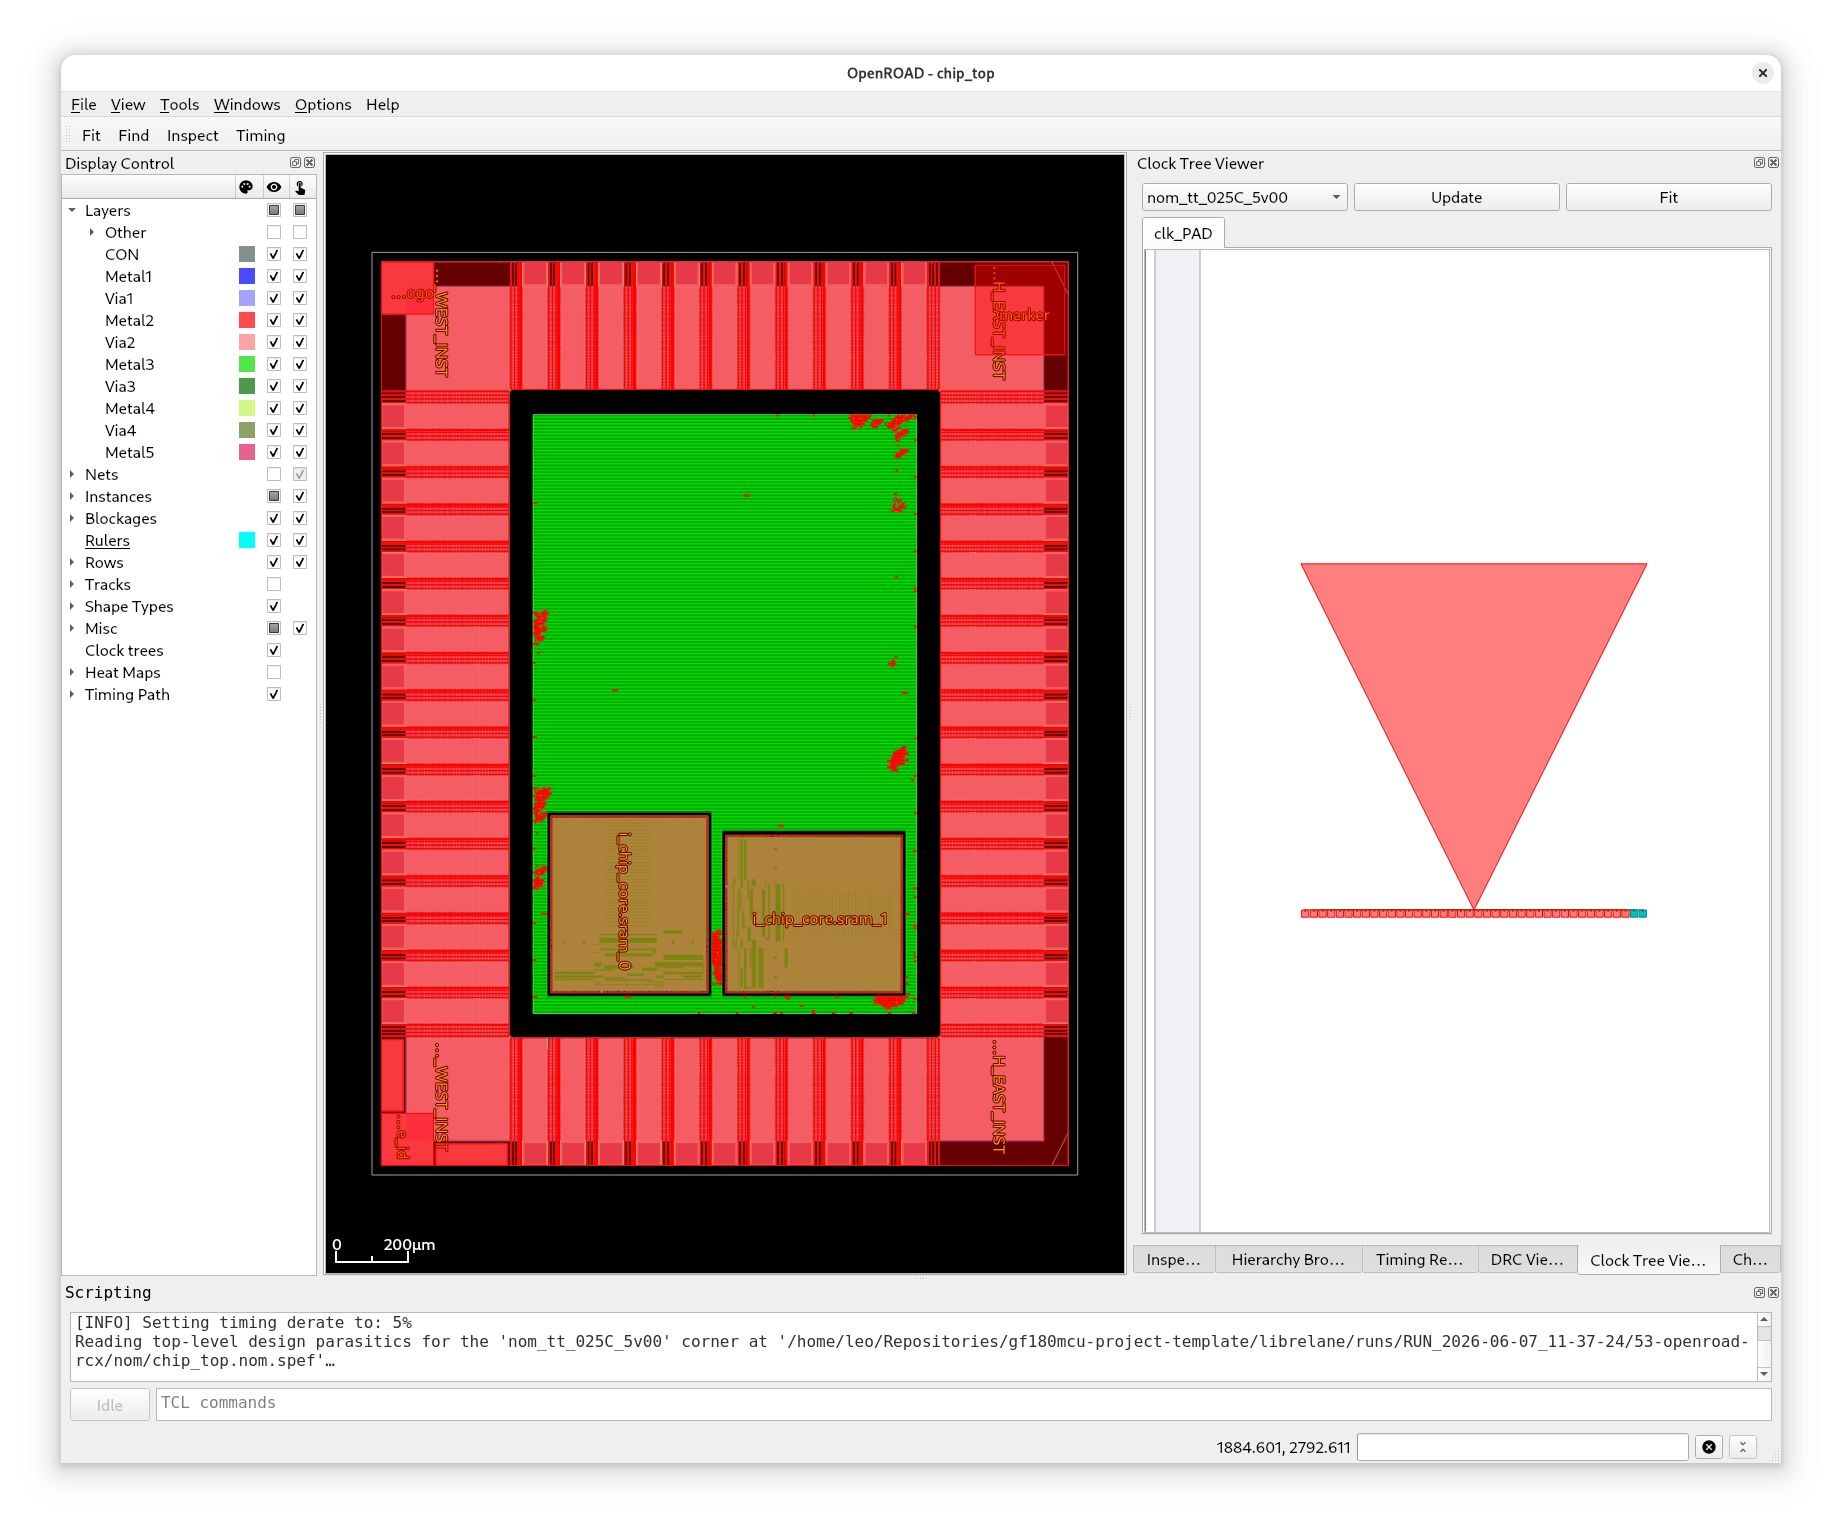1842x1530 pixels.
Task: Switch to the Timing Report tab
Action: (x=1419, y=1259)
